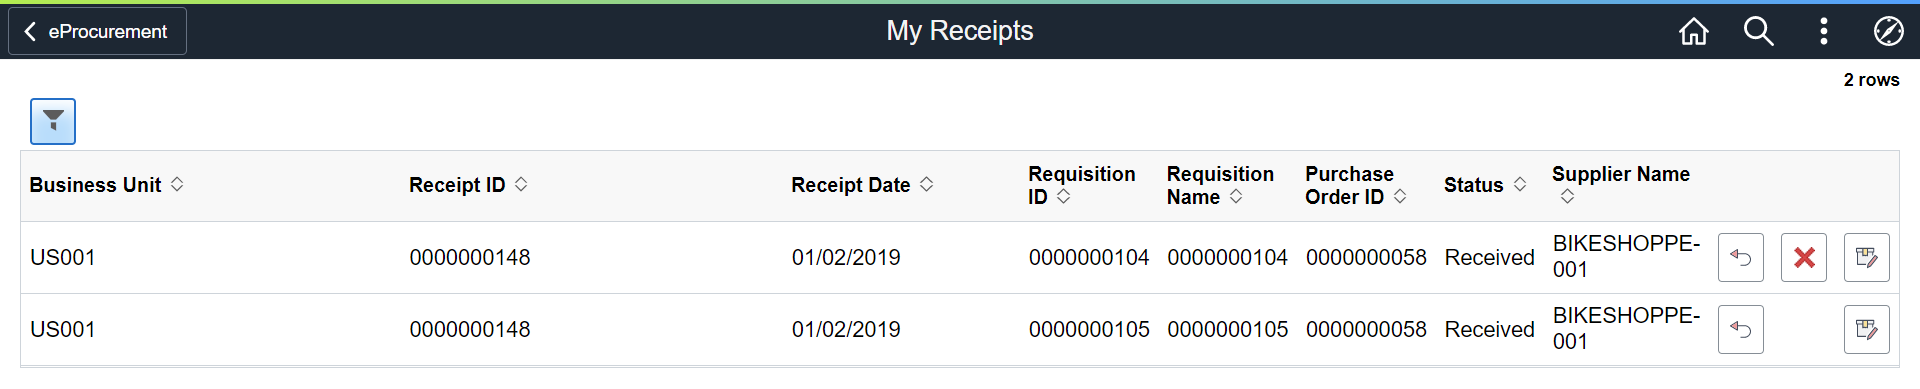Open the filter options button
Screen dimensions: 1920x389
point(53,121)
